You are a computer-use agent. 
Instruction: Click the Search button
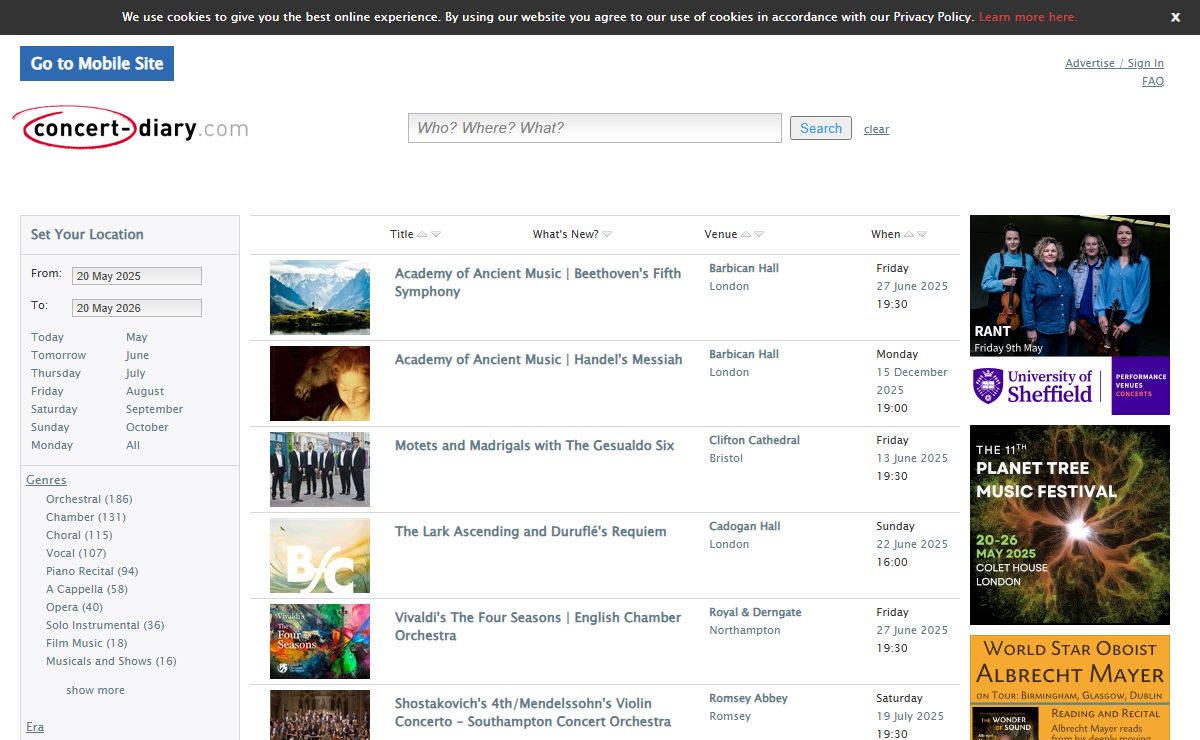coord(821,128)
